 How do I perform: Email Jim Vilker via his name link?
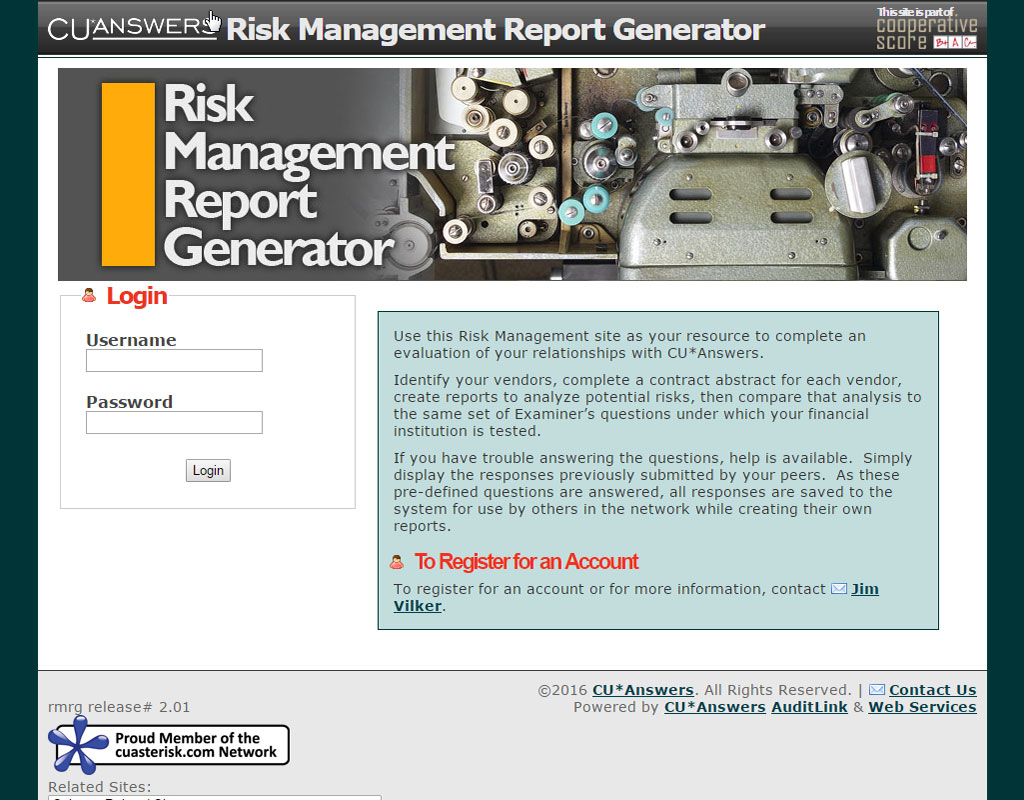click(x=865, y=589)
